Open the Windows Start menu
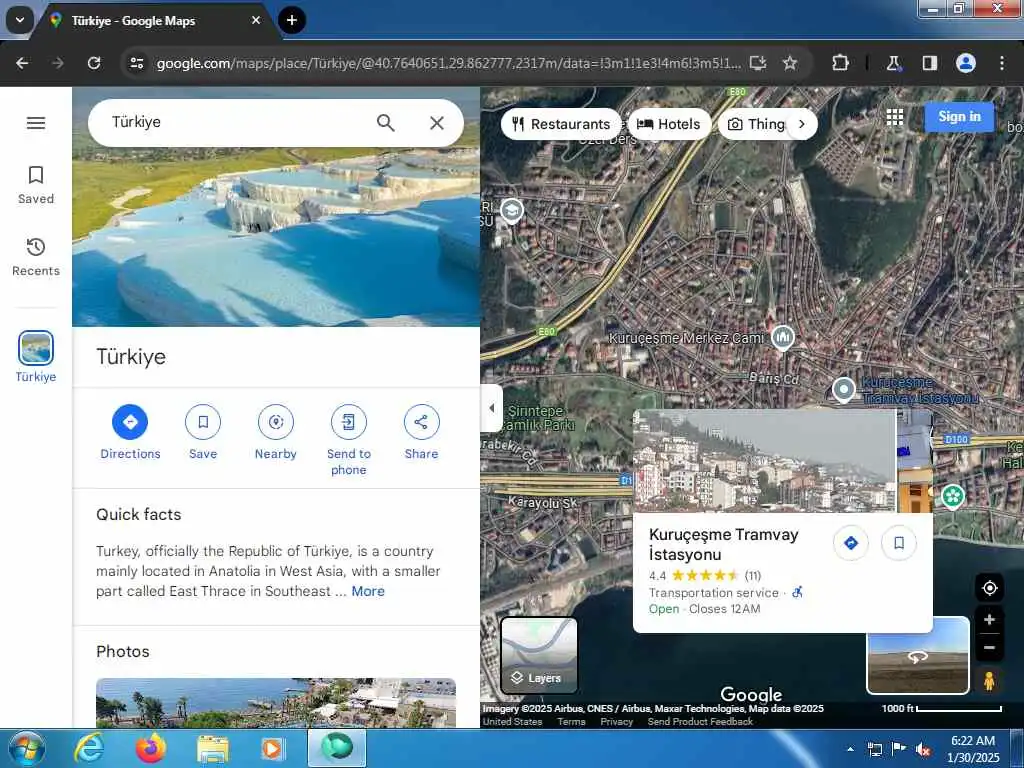This screenshot has height=768, width=1024. coord(26,748)
